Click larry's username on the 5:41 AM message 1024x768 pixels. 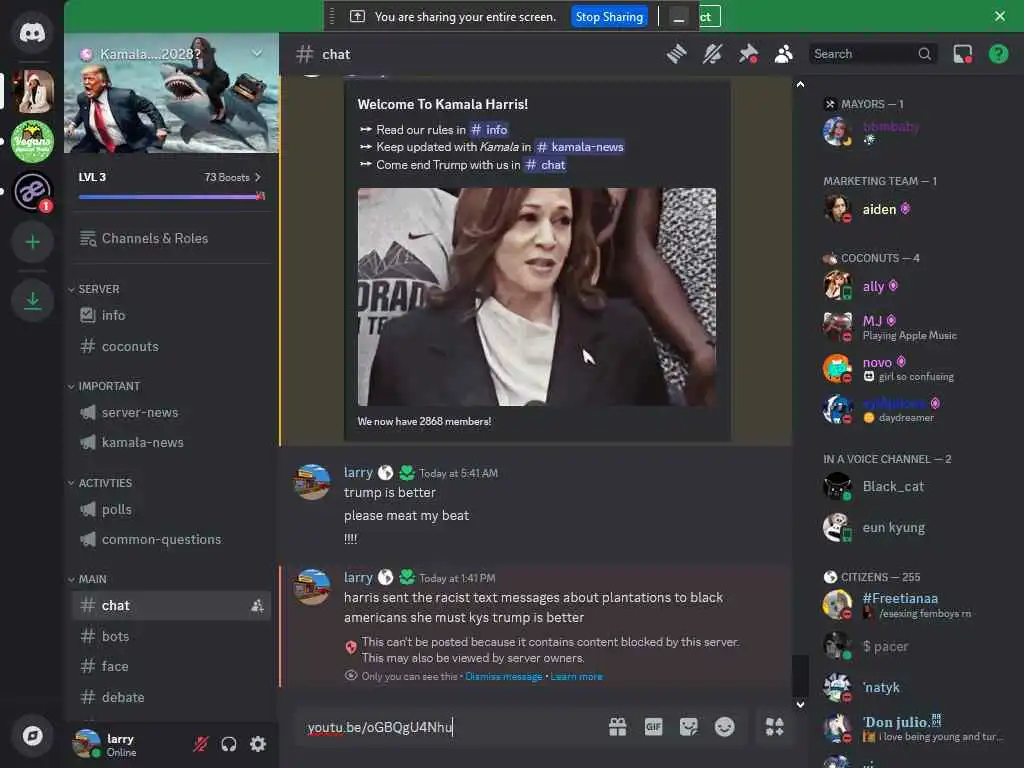[358, 473]
